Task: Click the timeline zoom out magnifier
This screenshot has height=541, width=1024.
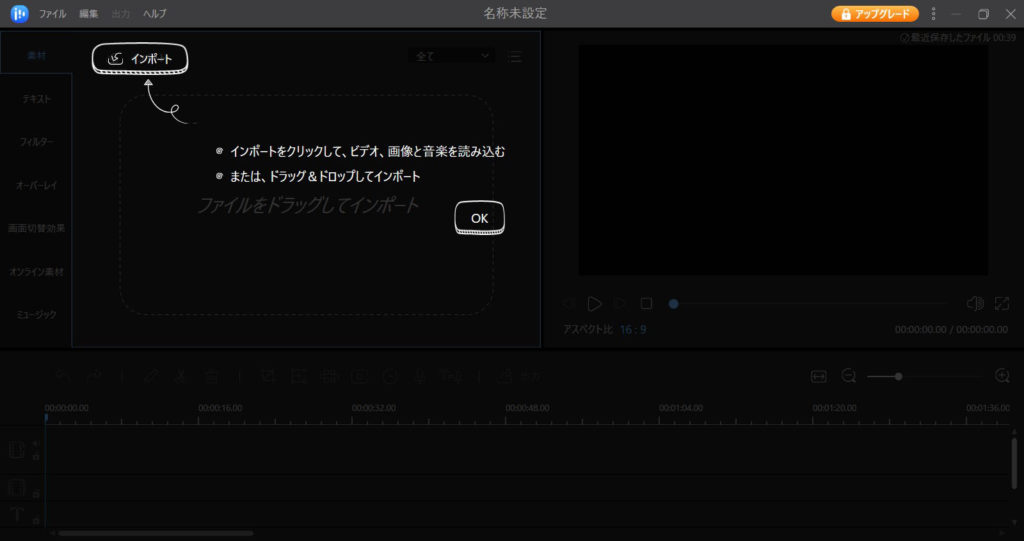Action: coord(848,376)
